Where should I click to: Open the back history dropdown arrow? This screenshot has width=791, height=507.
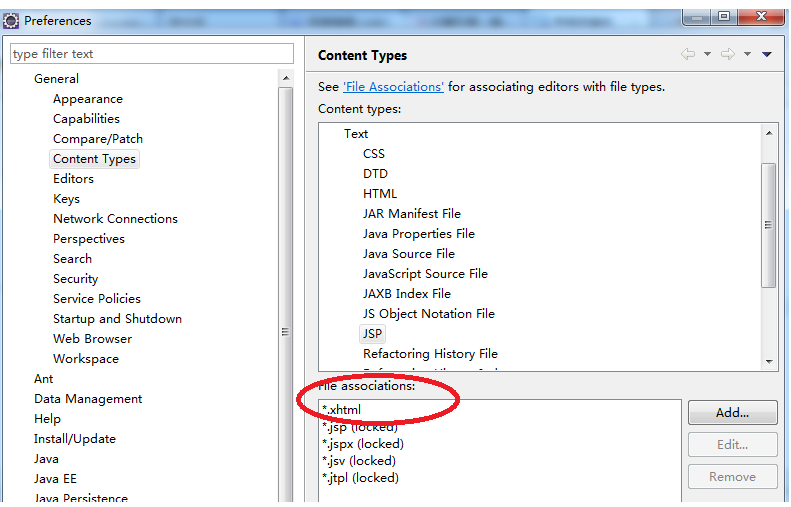(x=707, y=55)
